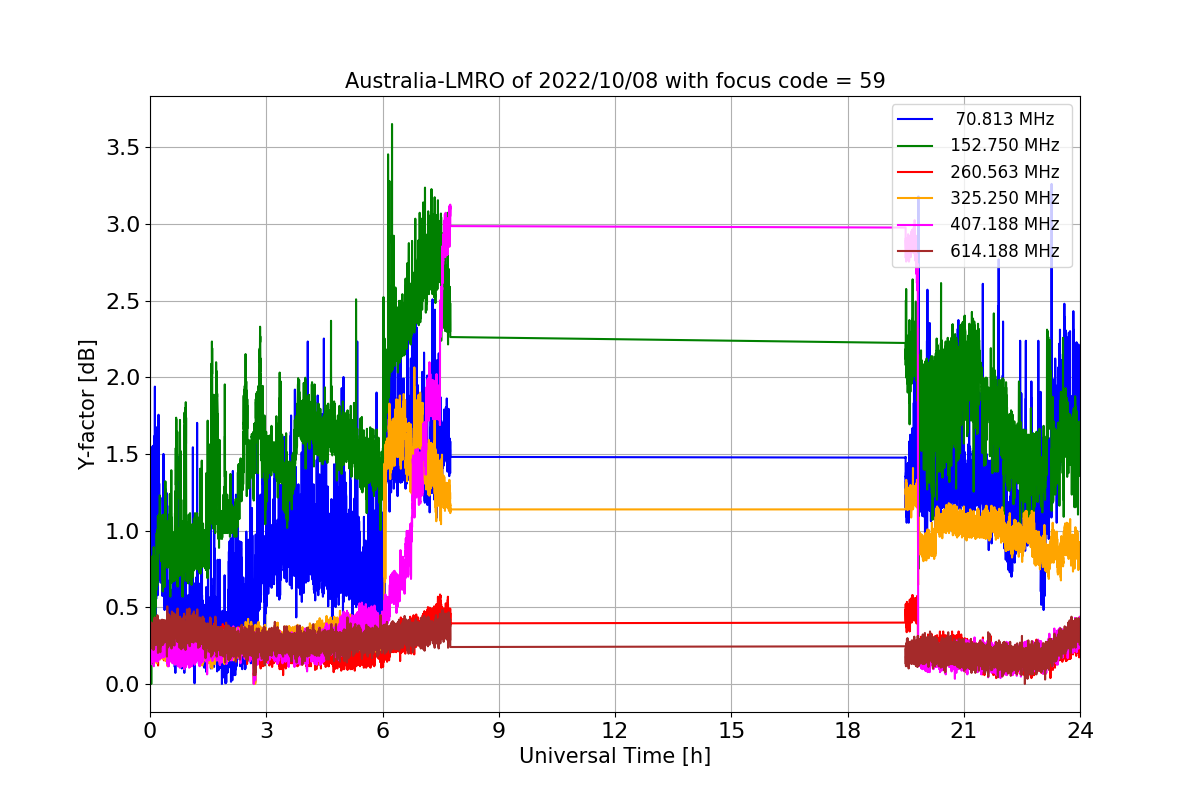
Task: Click the x-axis tick label 6
Action: (x=383, y=731)
